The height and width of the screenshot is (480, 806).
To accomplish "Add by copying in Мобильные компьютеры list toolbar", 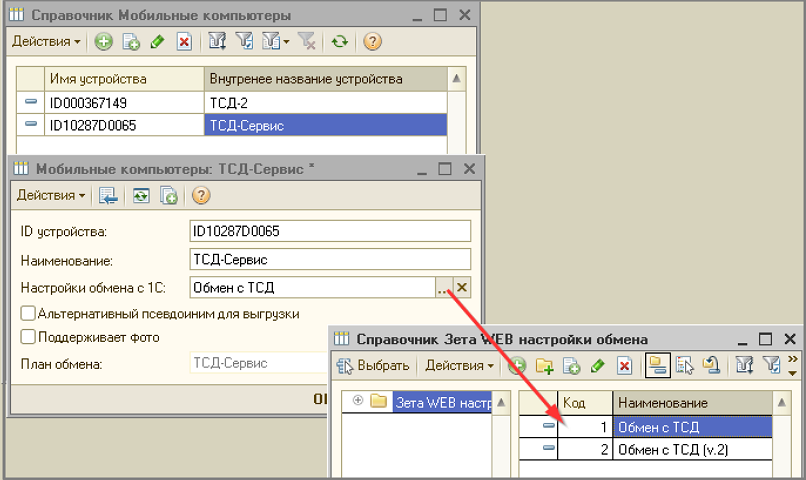I will tap(131, 42).
